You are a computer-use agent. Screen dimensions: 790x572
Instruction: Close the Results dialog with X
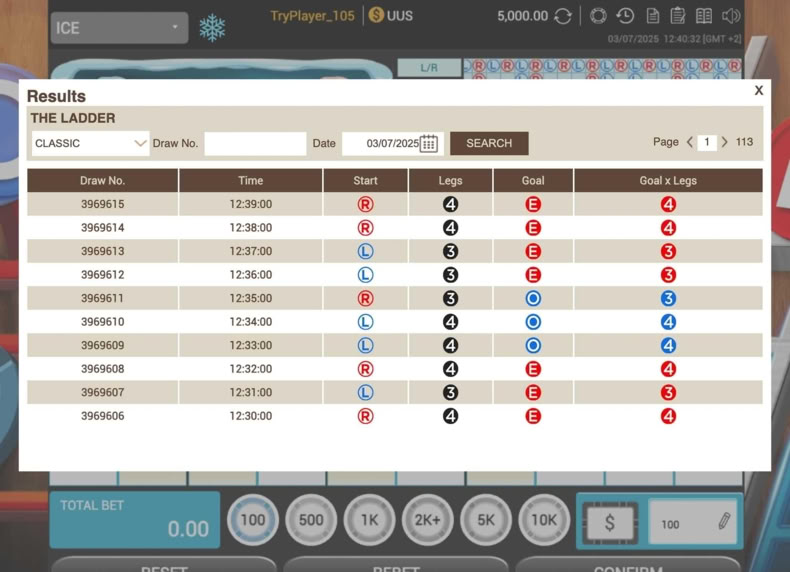(x=759, y=90)
